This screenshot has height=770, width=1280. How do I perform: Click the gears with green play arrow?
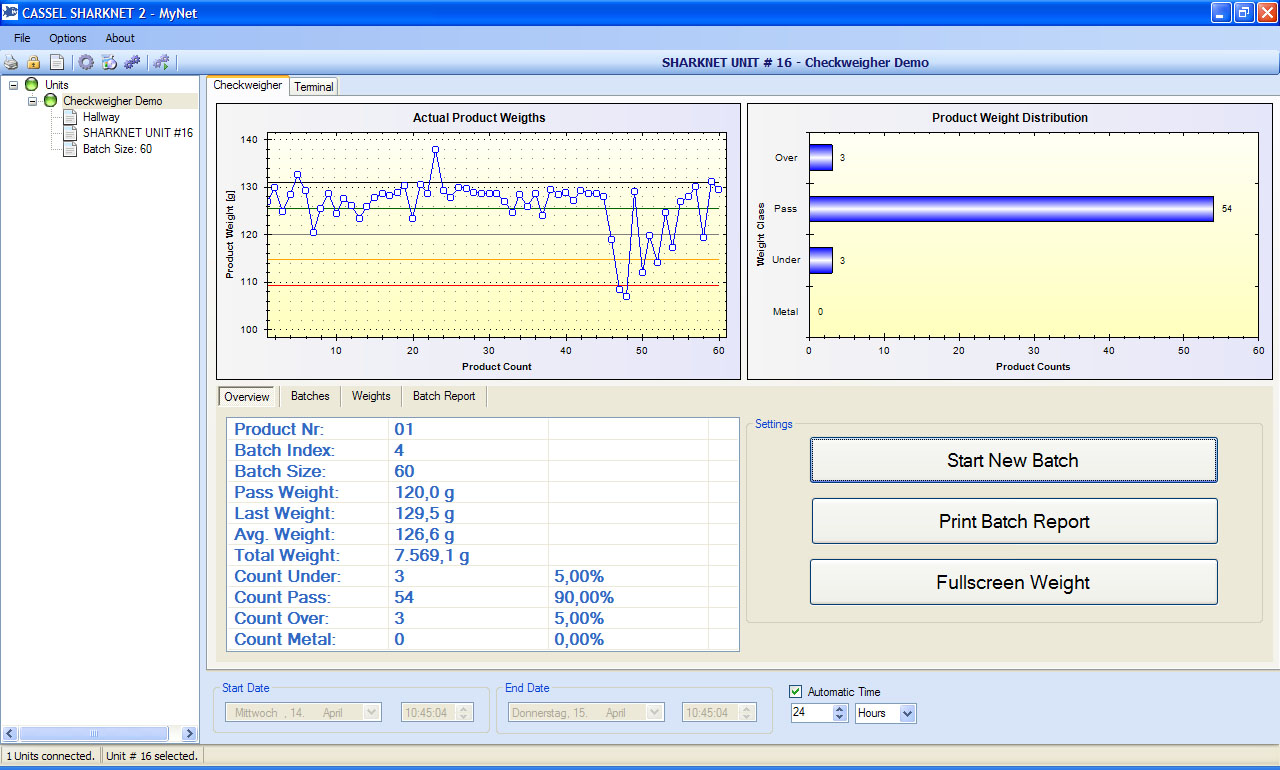tap(161, 62)
